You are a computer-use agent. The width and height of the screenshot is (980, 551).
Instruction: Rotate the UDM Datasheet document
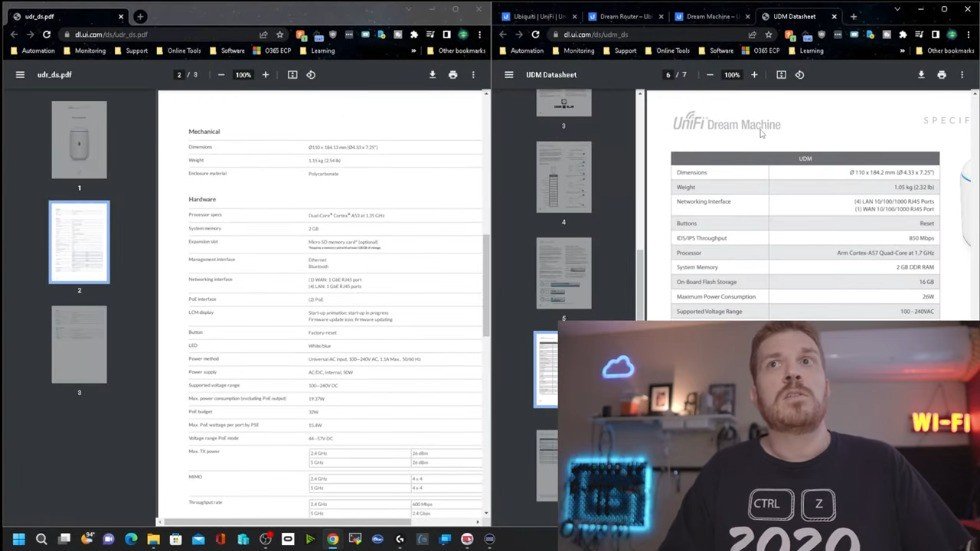click(799, 75)
